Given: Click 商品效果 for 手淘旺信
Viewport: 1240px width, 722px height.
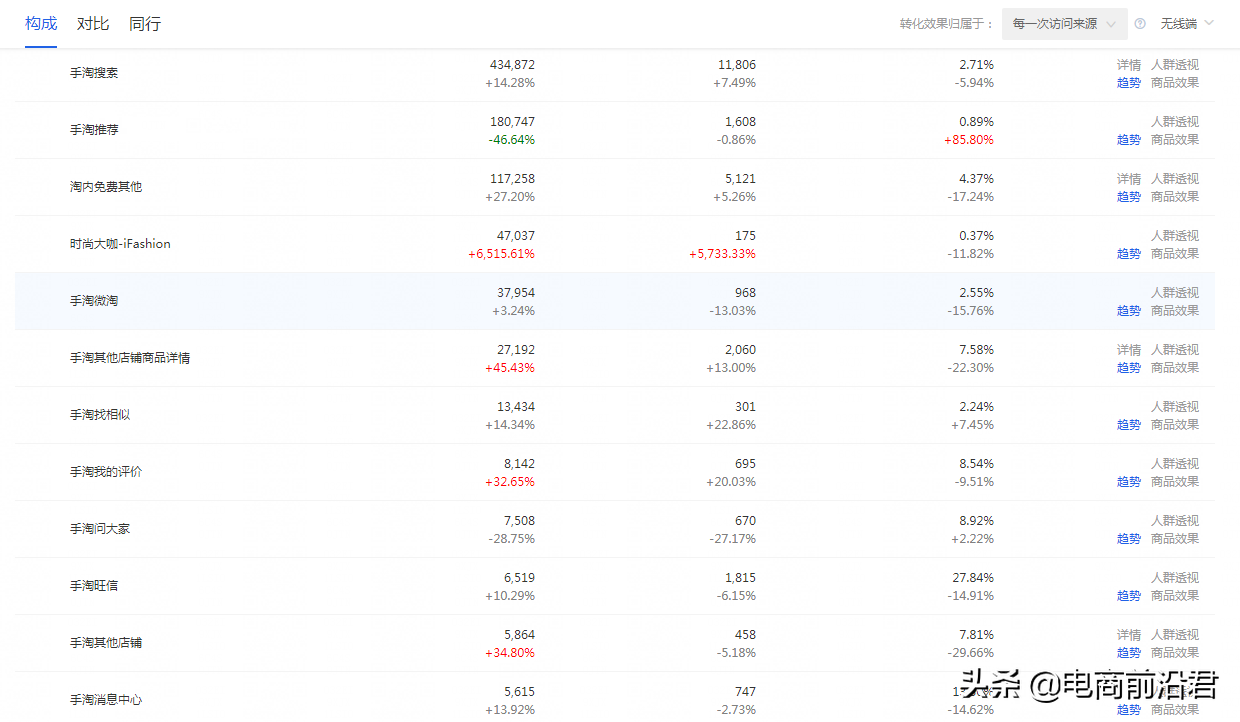Looking at the screenshot, I should [1174, 596].
